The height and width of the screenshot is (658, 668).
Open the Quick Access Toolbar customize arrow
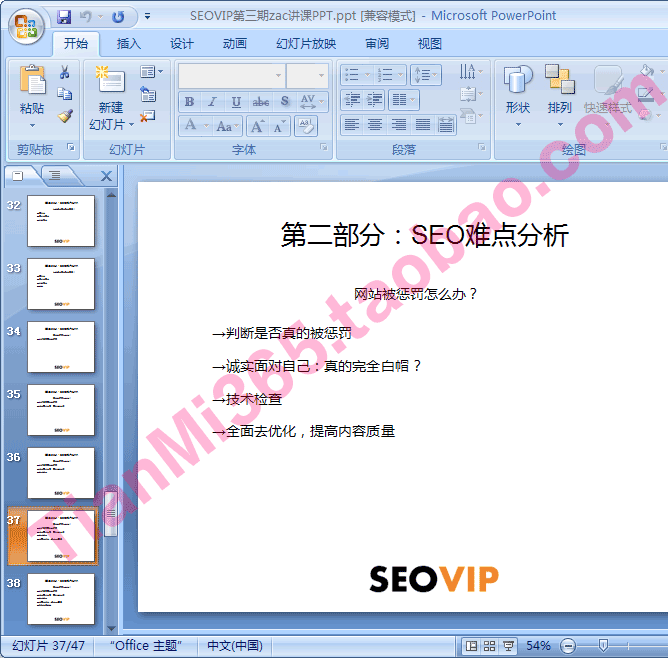click(x=147, y=16)
